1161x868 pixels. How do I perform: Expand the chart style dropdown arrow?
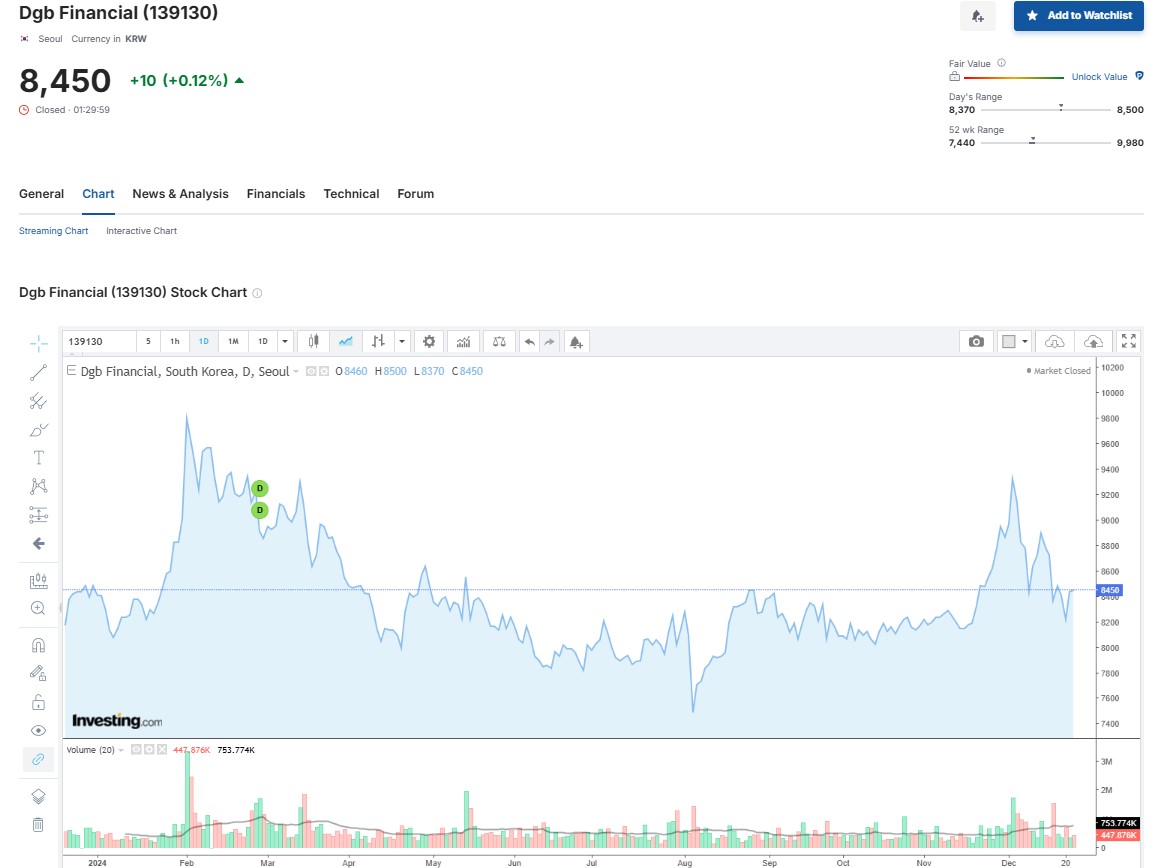point(402,341)
